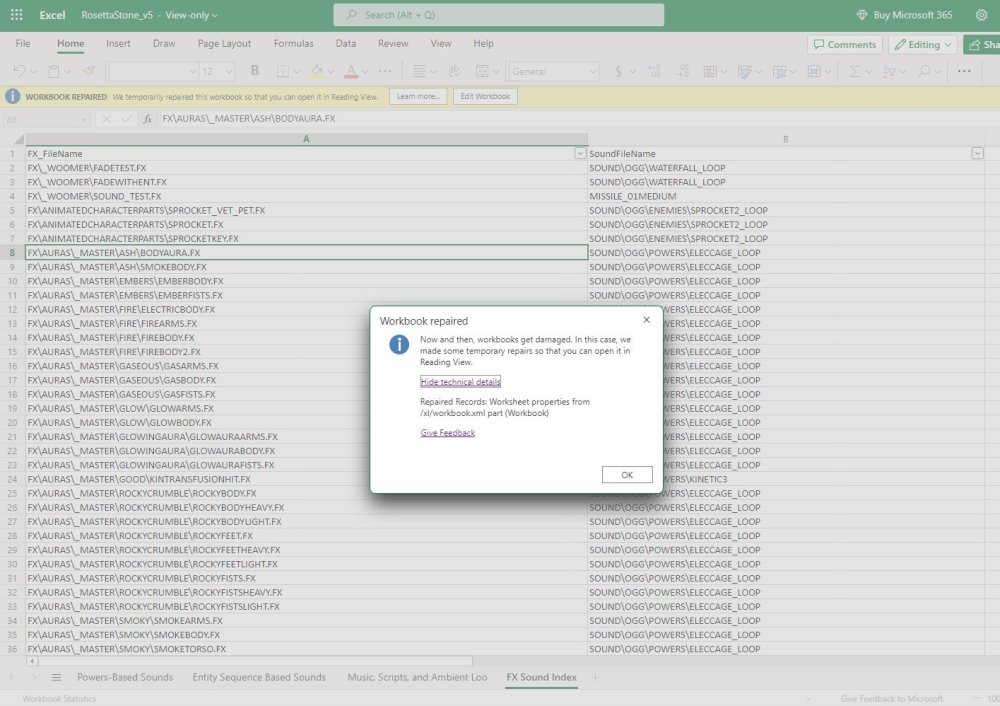The height and width of the screenshot is (706, 1000).
Task: Click the add new sheet plus icon
Action: point(596,678)
